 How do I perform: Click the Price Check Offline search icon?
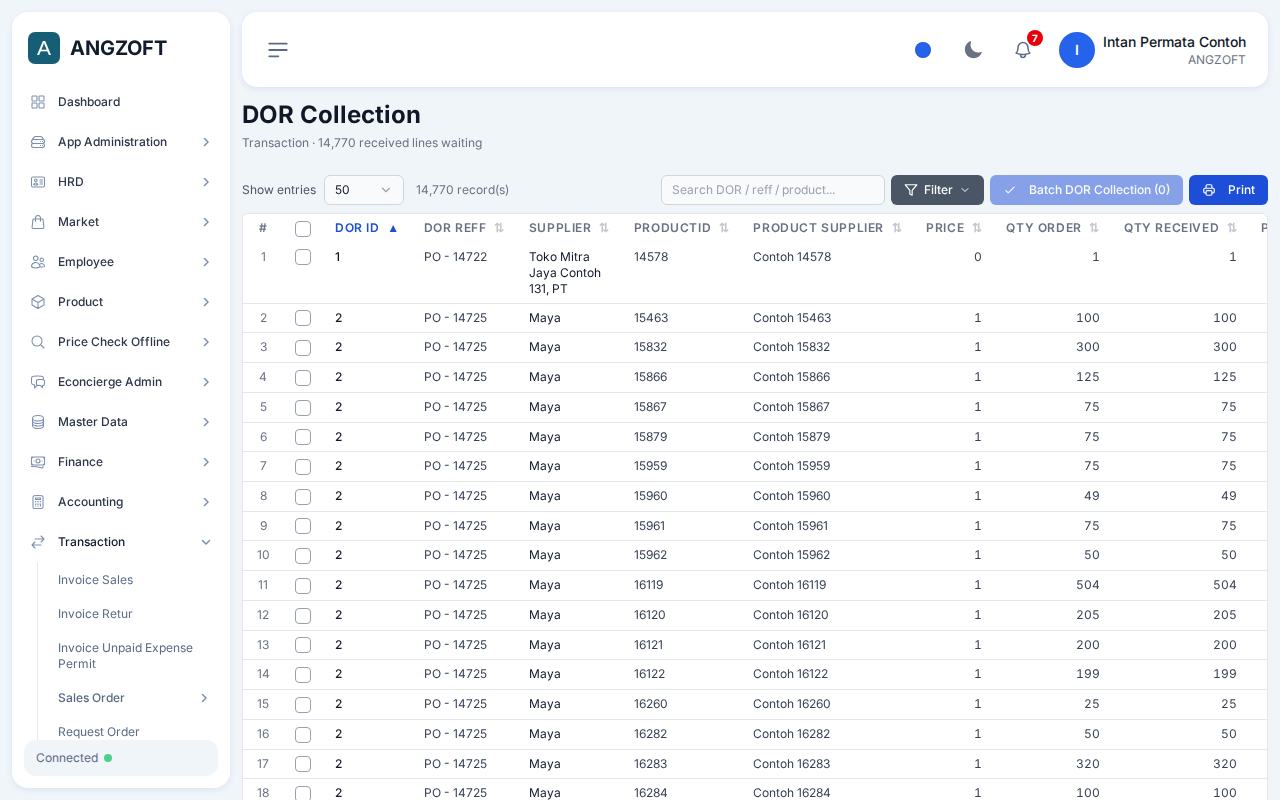pos(38,342)
